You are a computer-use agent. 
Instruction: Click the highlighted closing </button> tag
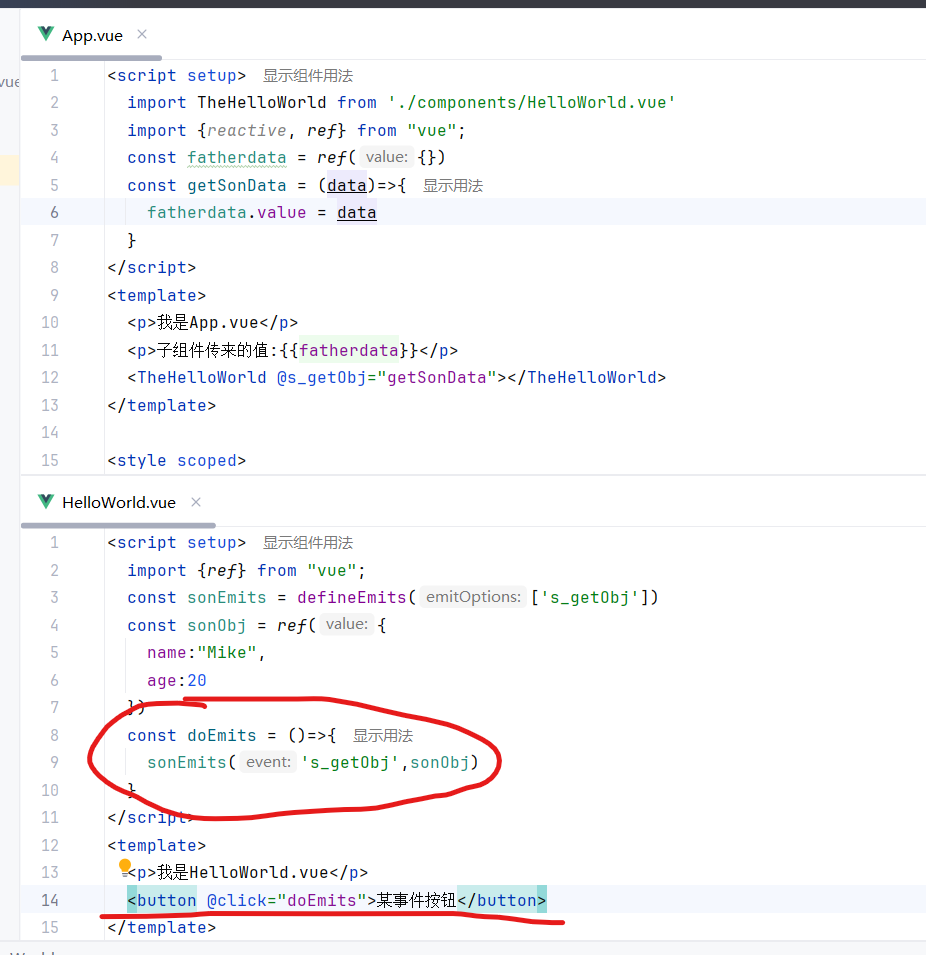click(501, 900)
